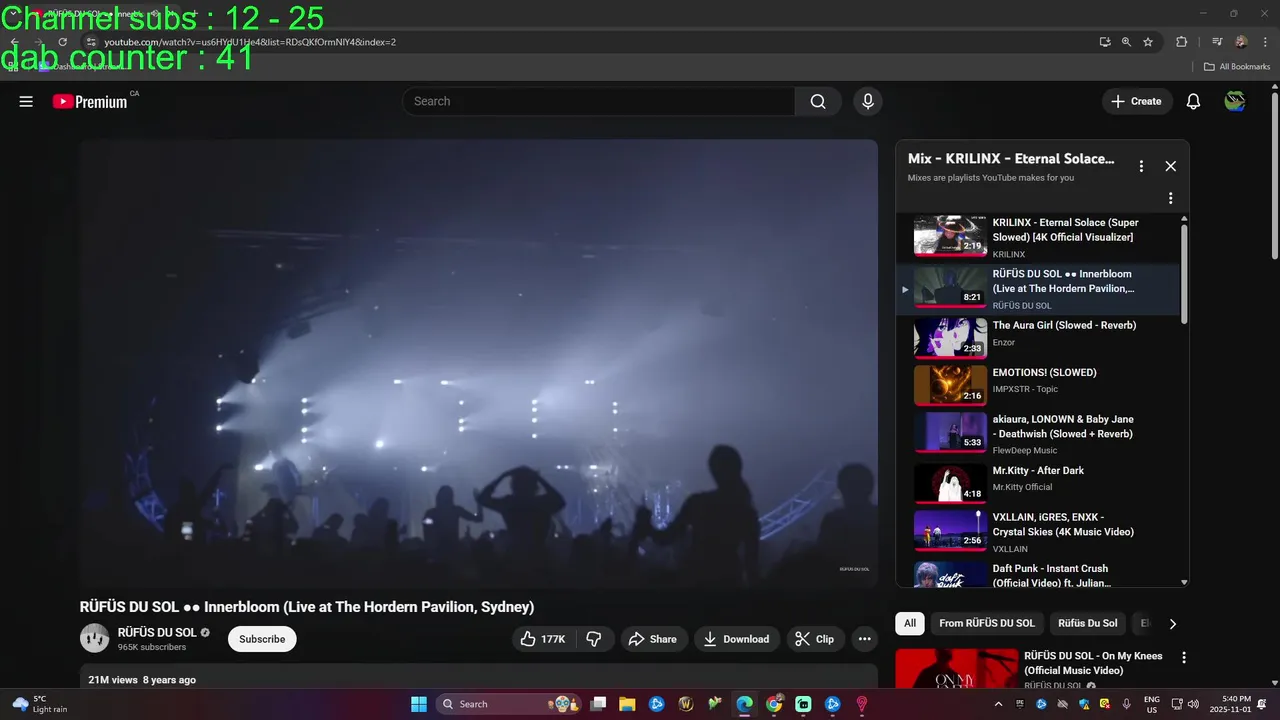This screenshot has width=1280, height=720.
Task: Bookmark this page with star icon
Action: [x=1148, y=42]
